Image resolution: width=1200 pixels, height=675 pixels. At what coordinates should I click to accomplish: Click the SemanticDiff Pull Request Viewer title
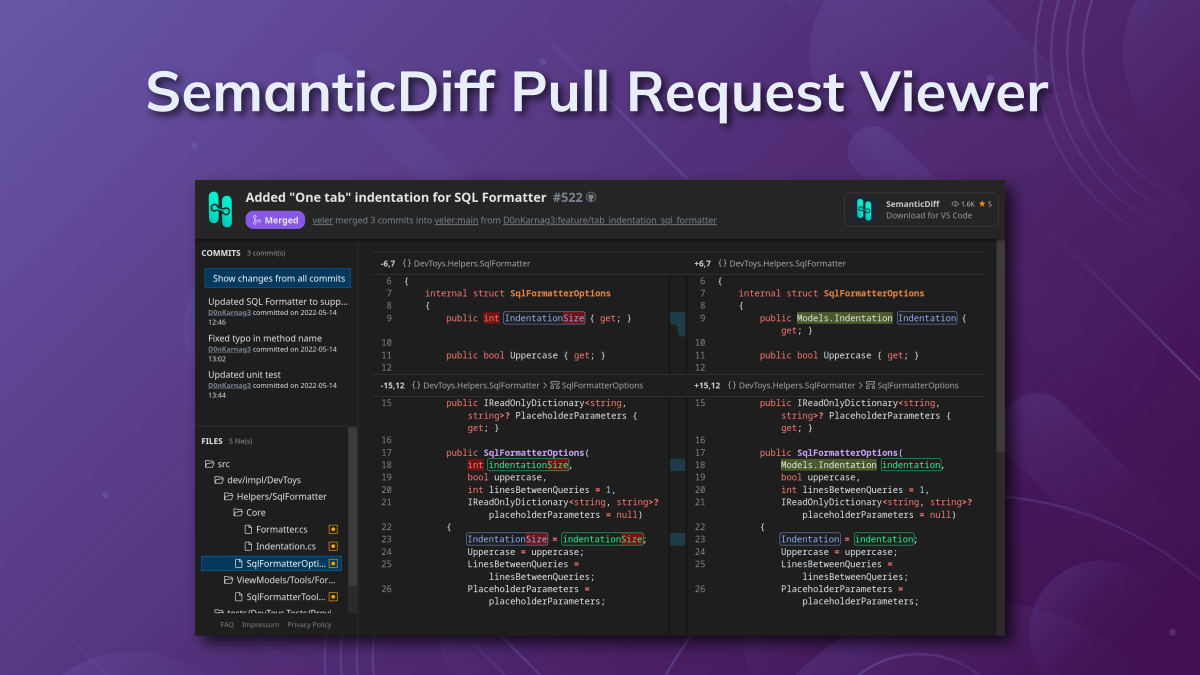click(597, 92)
